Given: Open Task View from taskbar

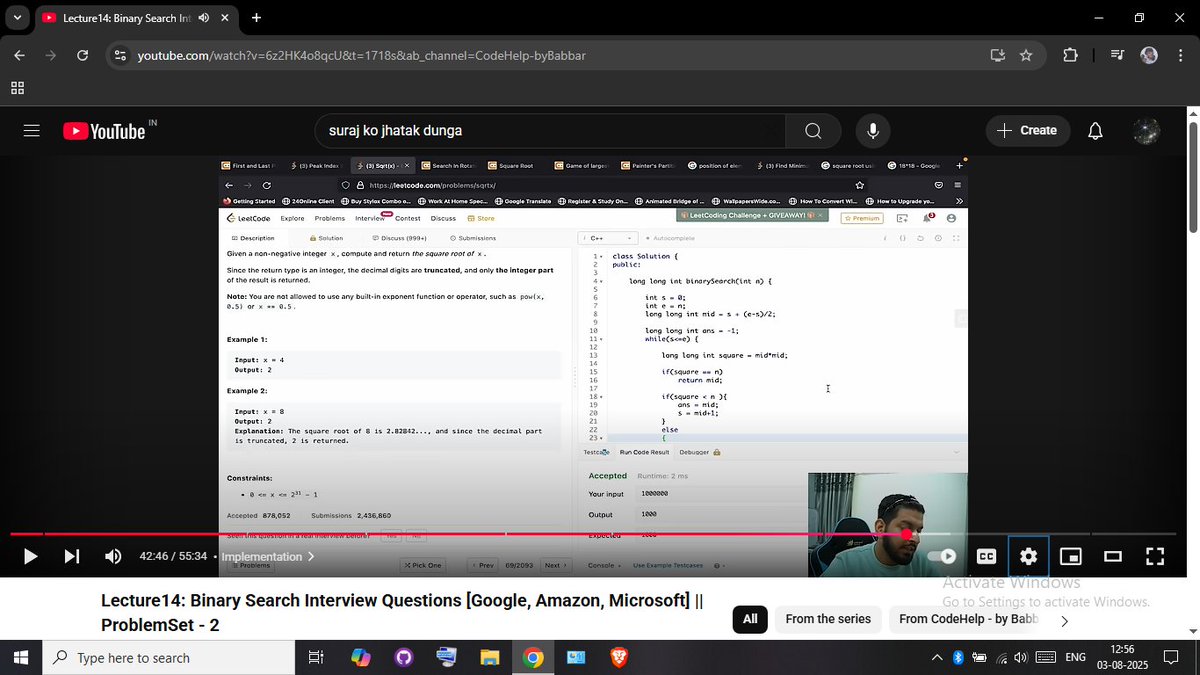Looking at the screenshot, I should coord(315,657).
